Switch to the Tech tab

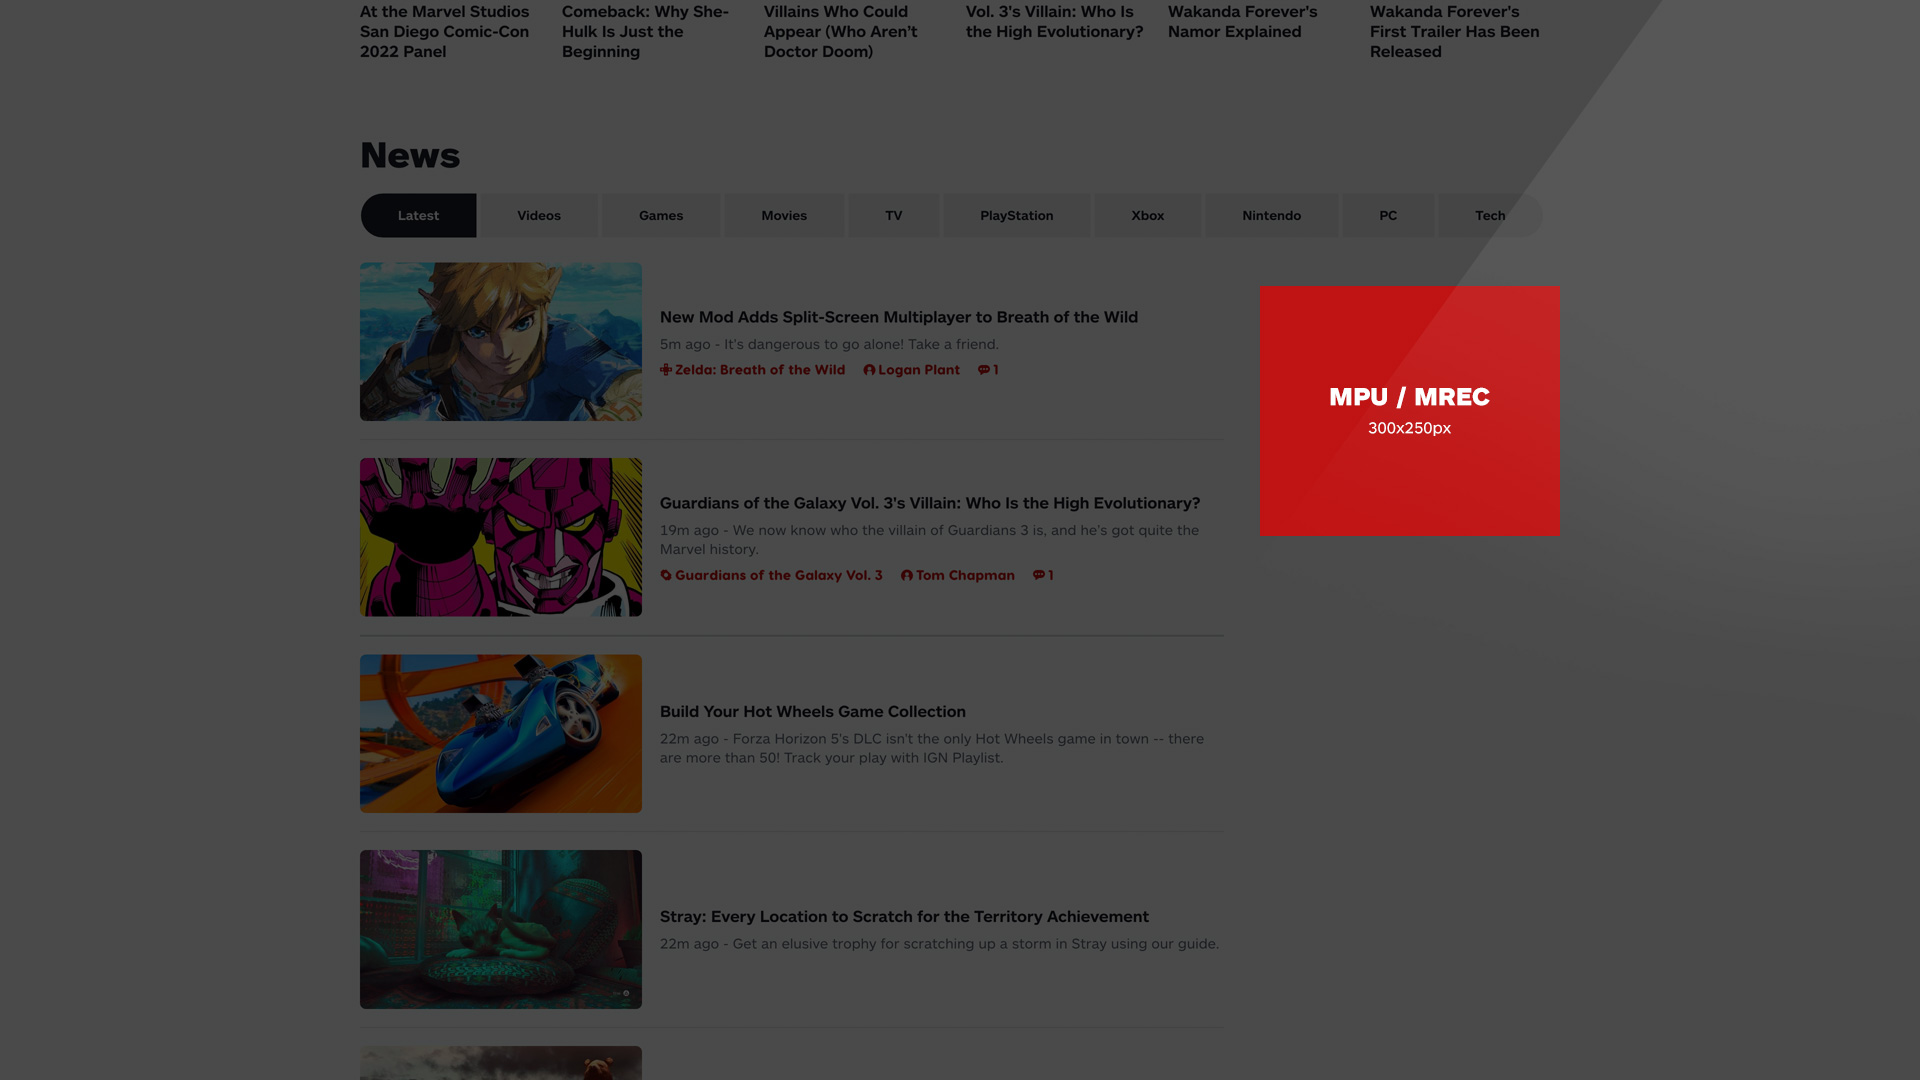point(1490,215)
